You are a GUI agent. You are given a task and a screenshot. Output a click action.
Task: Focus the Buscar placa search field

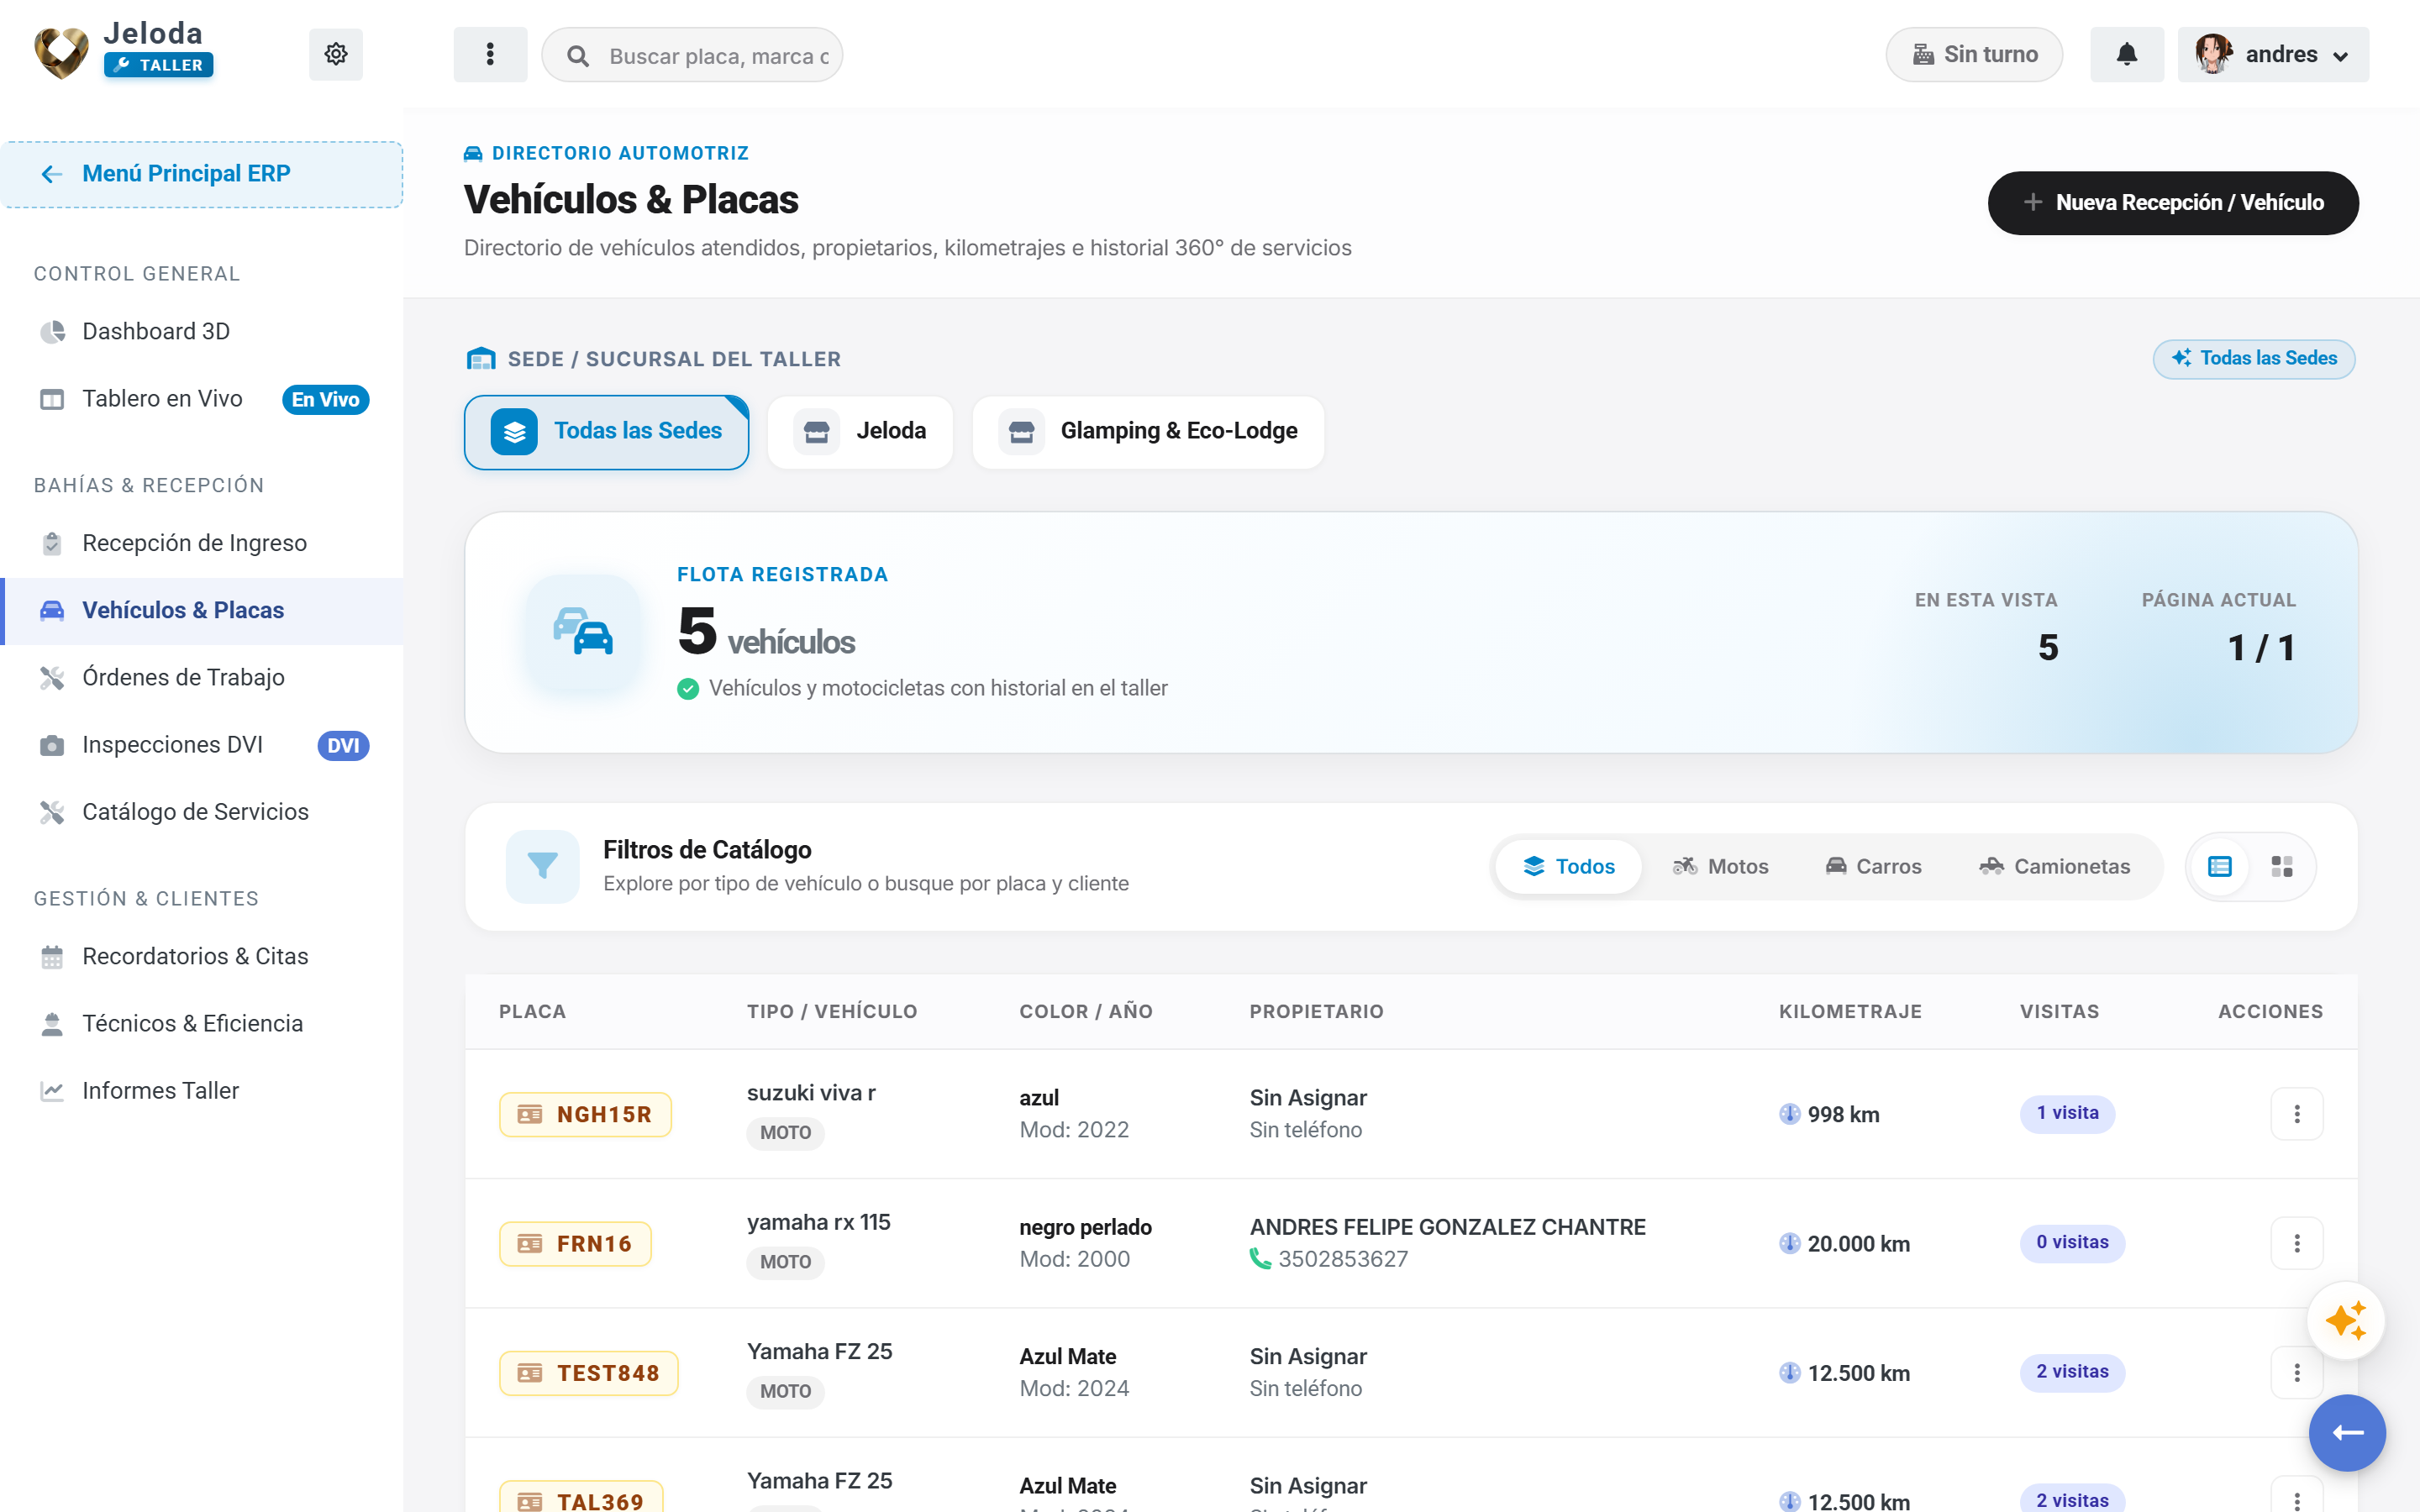[692, 55]
